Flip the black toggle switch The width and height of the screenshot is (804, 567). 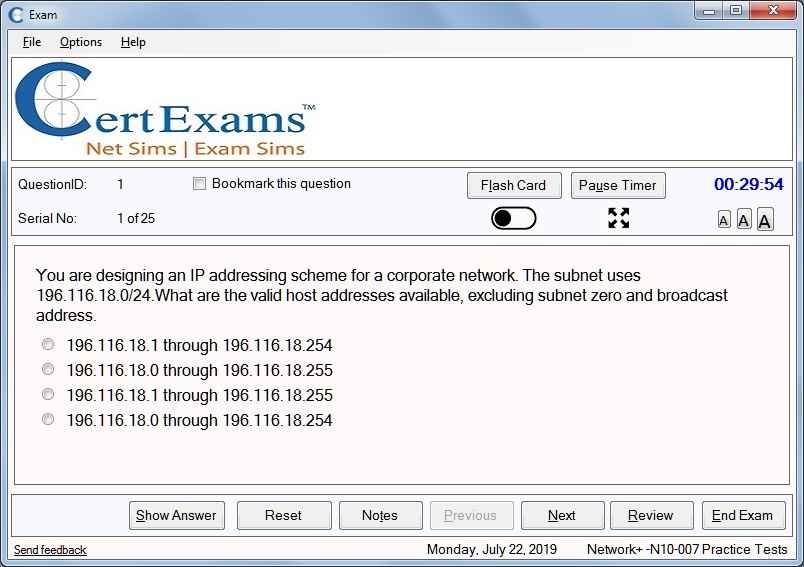(x=513, y=218)
